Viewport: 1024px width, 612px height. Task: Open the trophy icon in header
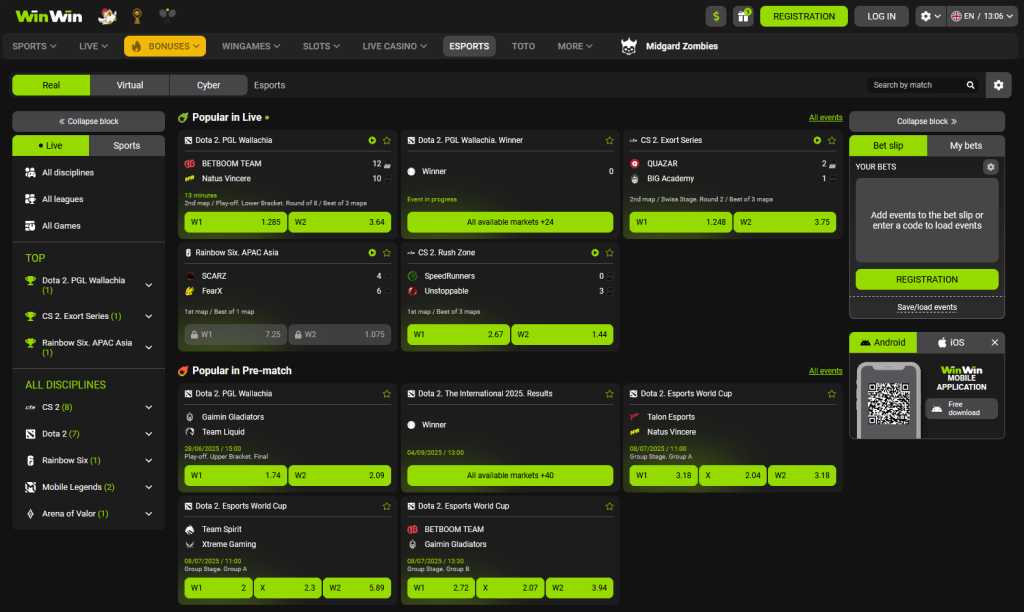pyautogui.click(x=137, y=16)
